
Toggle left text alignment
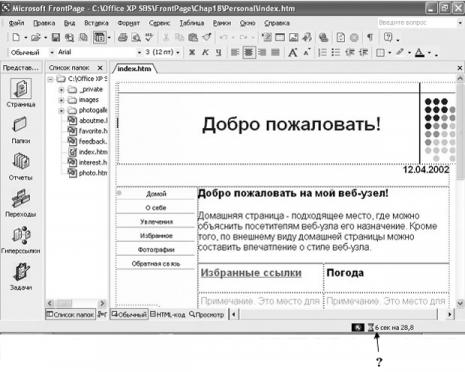235,53
